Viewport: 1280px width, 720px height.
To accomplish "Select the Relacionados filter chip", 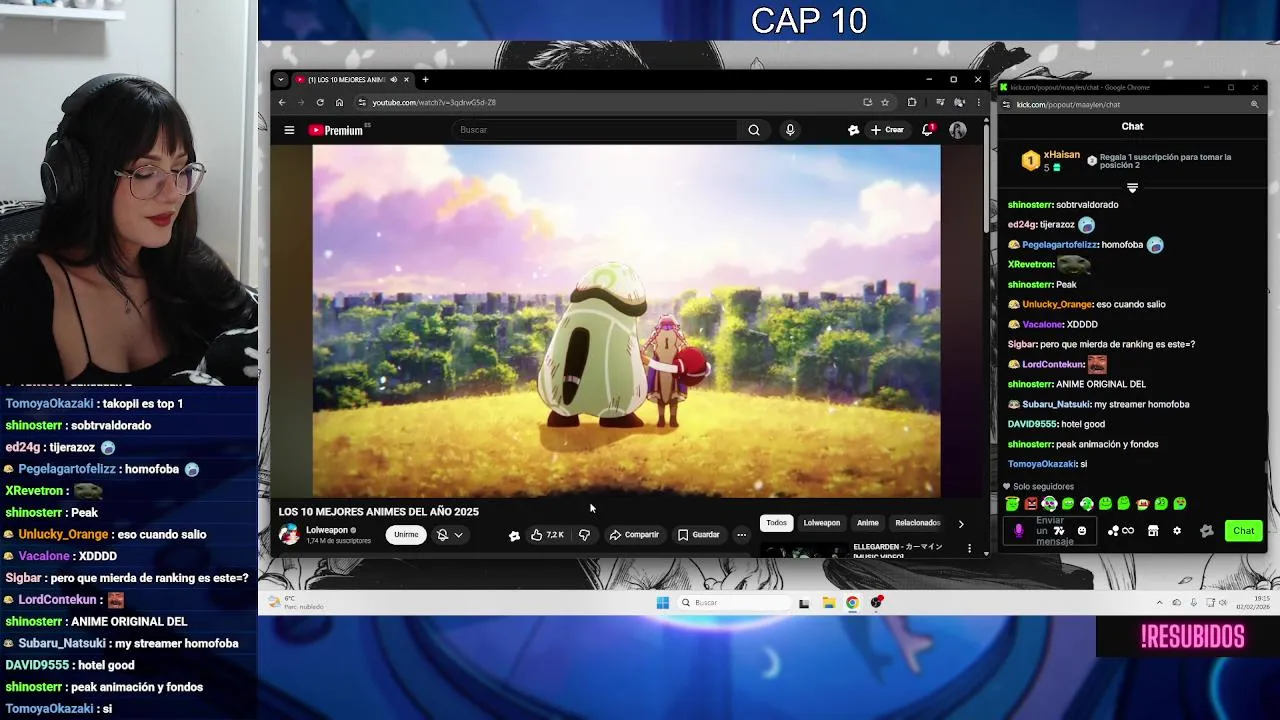I will point(917,523).
